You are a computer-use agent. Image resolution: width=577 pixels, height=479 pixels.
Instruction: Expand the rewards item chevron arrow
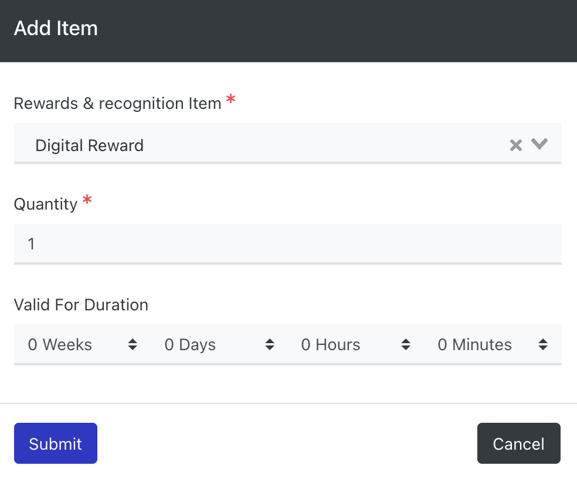[539, 143]
